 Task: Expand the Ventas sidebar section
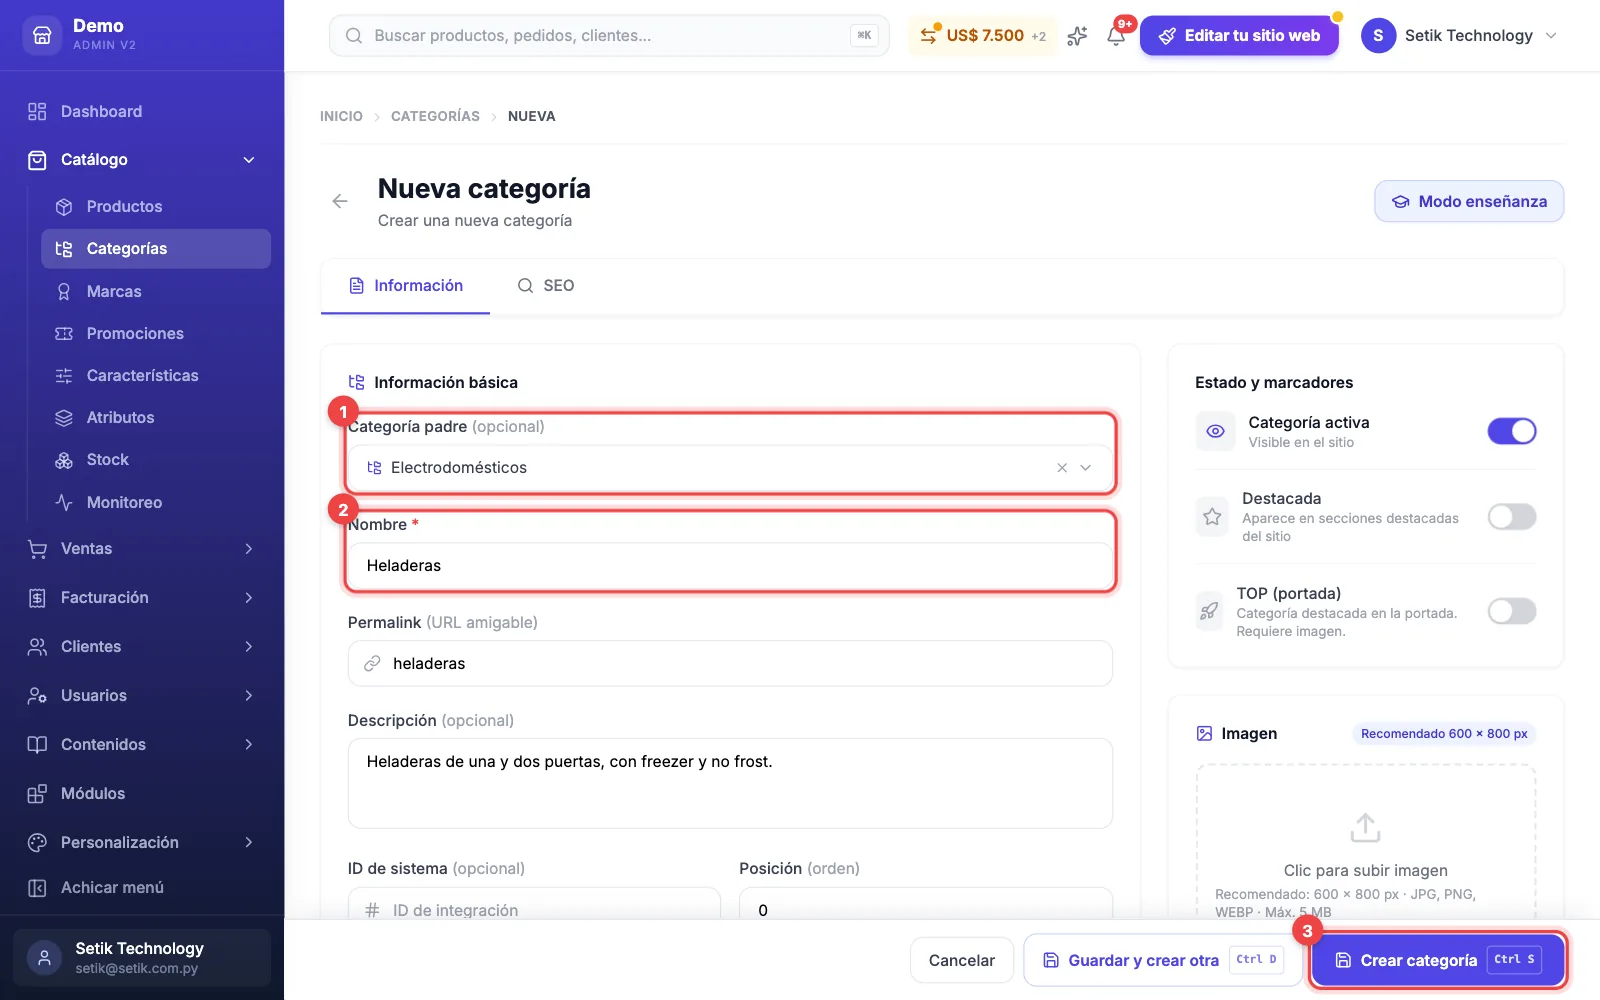[x=142, y=548]
